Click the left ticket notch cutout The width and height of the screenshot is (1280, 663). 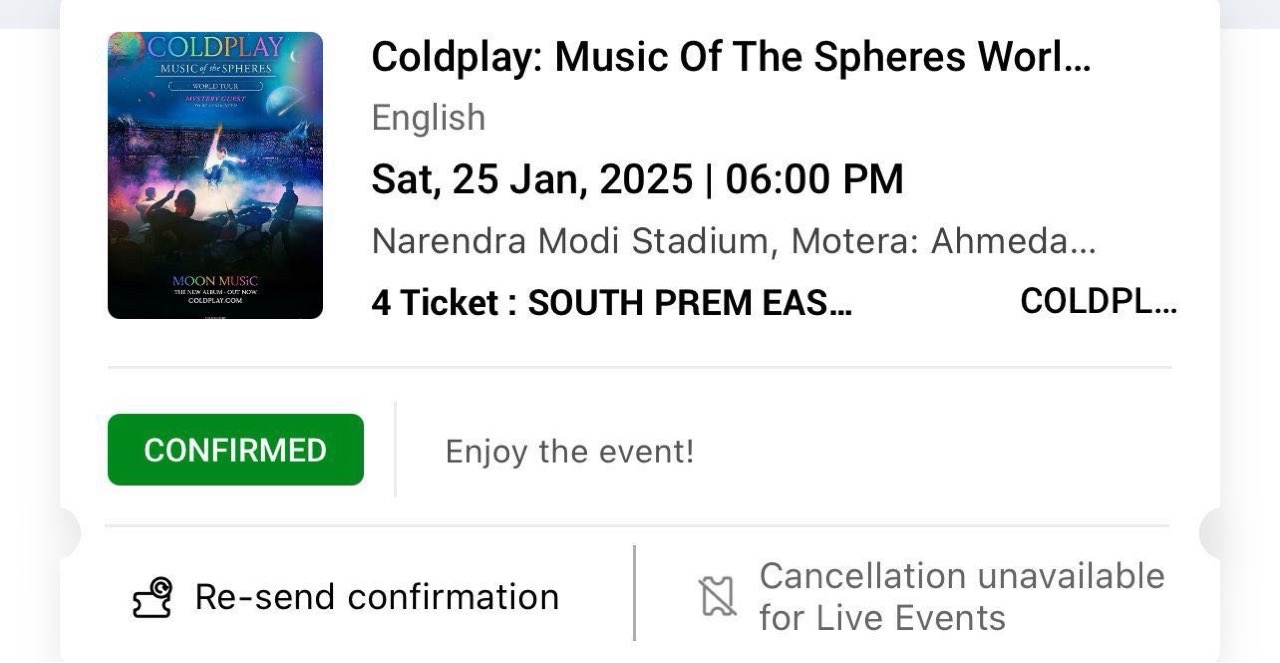point(70,533)
